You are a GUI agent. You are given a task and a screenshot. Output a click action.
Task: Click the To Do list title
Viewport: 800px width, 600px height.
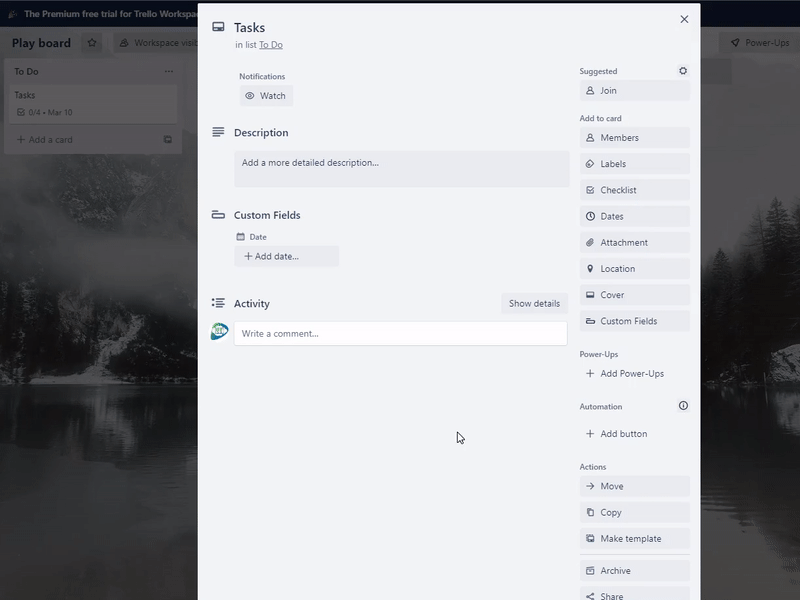[27, 71]
